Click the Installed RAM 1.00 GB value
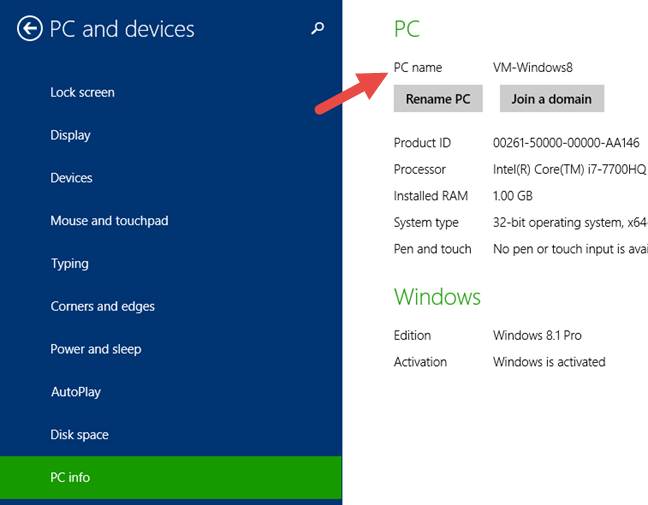Image resolution: width=648 pixels, height=505 pixels. coord(512,196)
